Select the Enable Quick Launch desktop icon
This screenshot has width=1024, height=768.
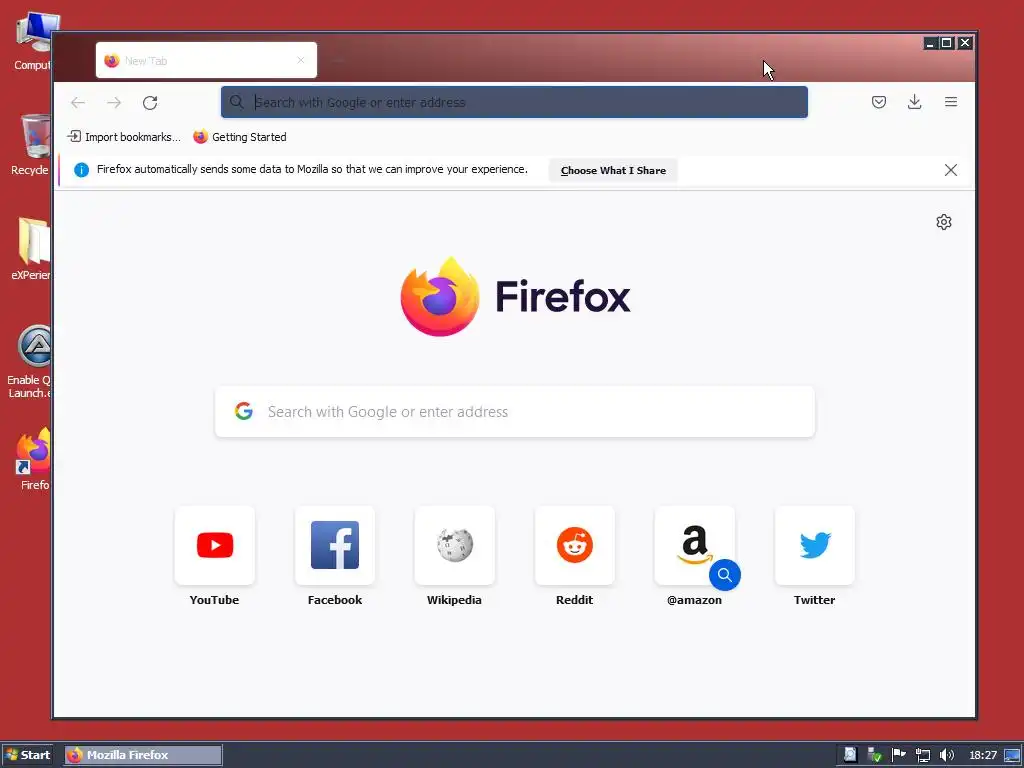(29, 362)
